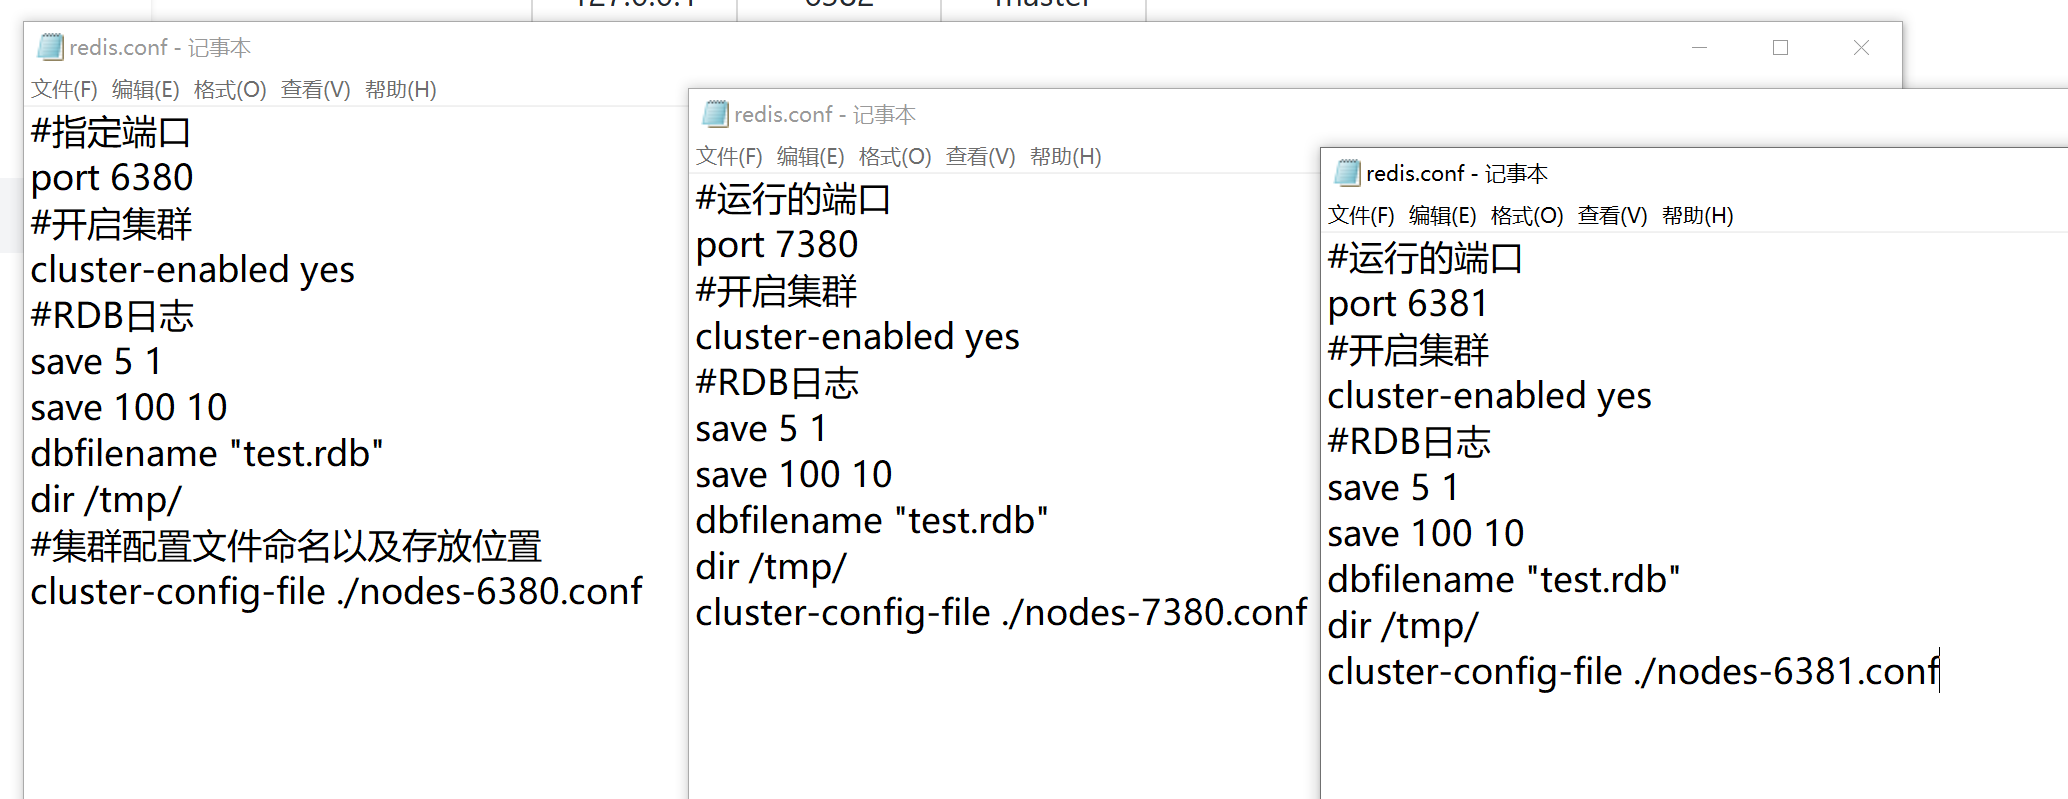The width and height of the screenshot is (2068, 799).
Task: Click '#运行的端口' in port 7380 window
Action: click(793, 199)
